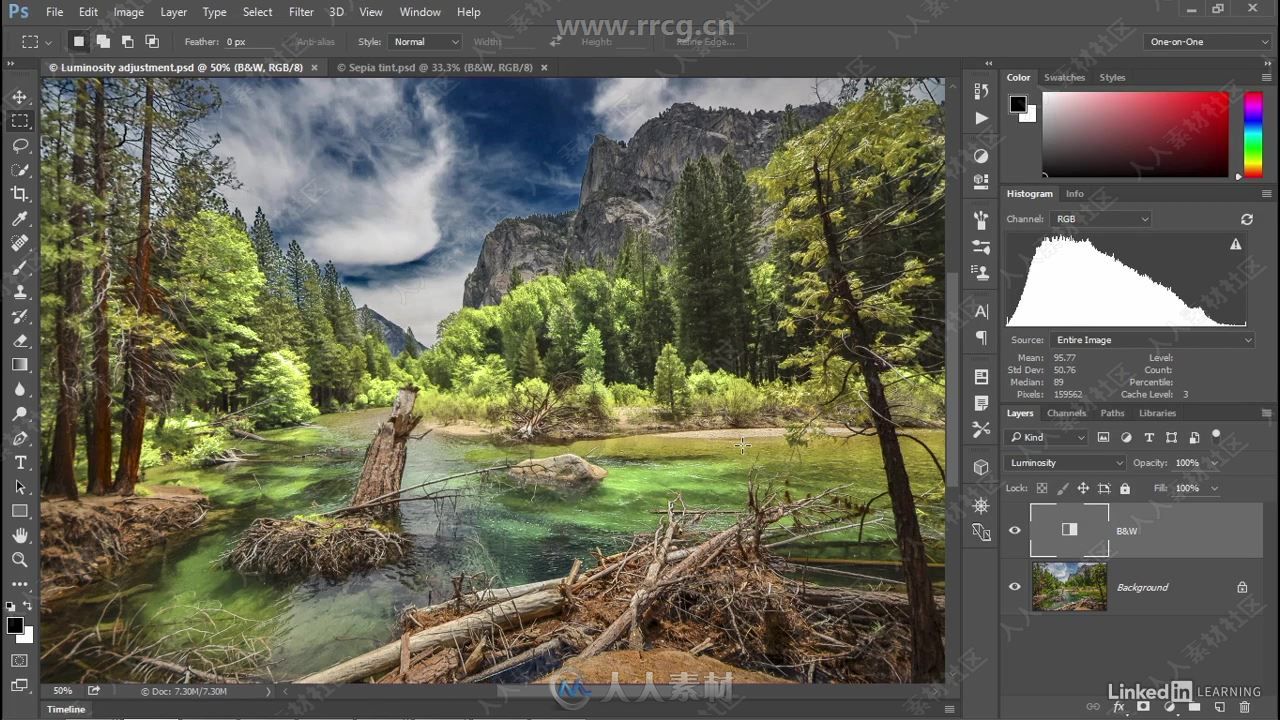
Task: Open the One-on-One workspace dropdown
Action: pyautogui.click(x=1208, y=42)
